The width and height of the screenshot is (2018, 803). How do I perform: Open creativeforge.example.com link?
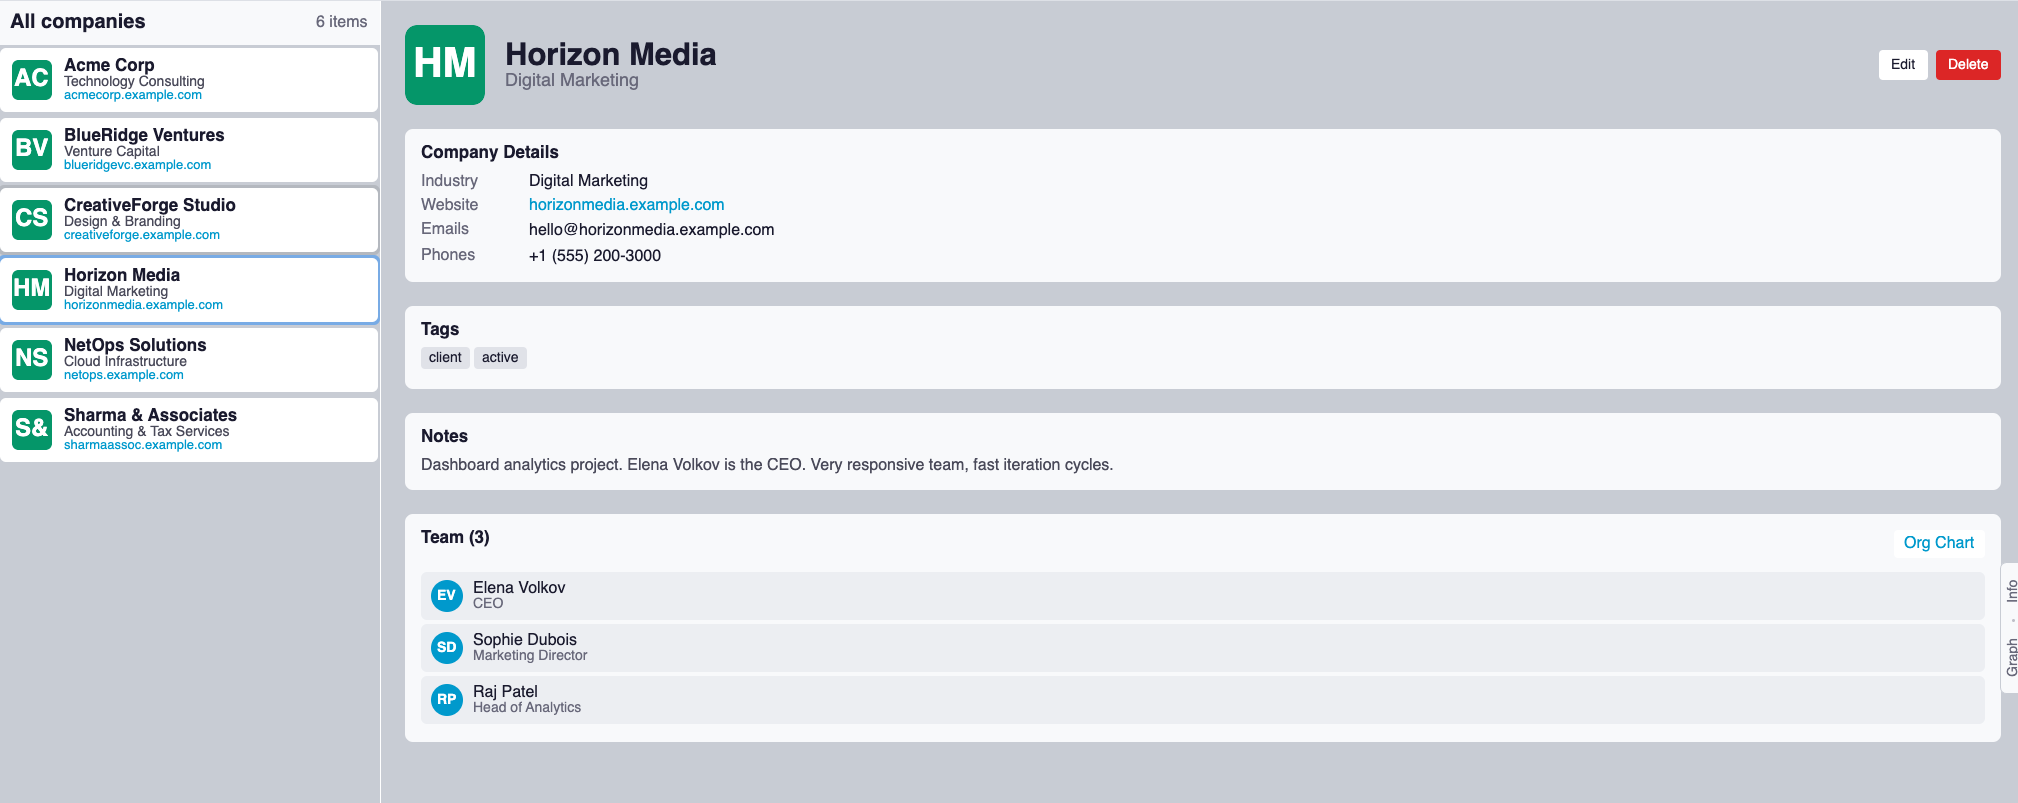point(142,235)
